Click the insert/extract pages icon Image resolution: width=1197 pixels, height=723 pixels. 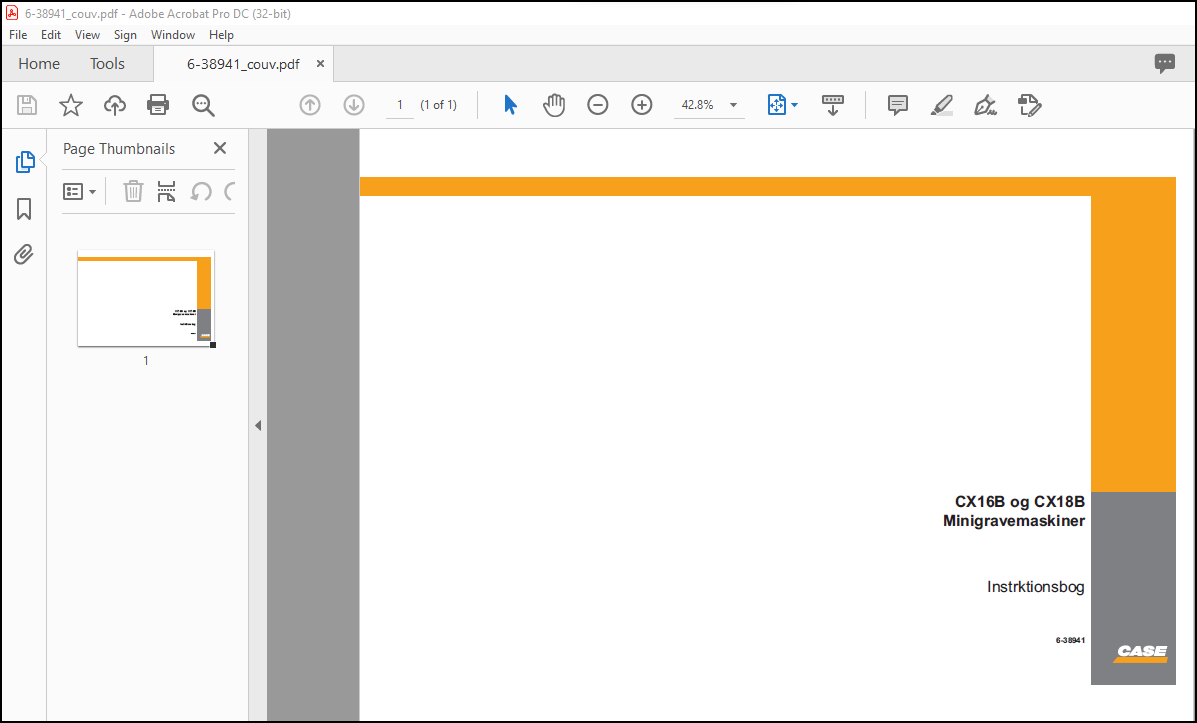click(166, 191)
